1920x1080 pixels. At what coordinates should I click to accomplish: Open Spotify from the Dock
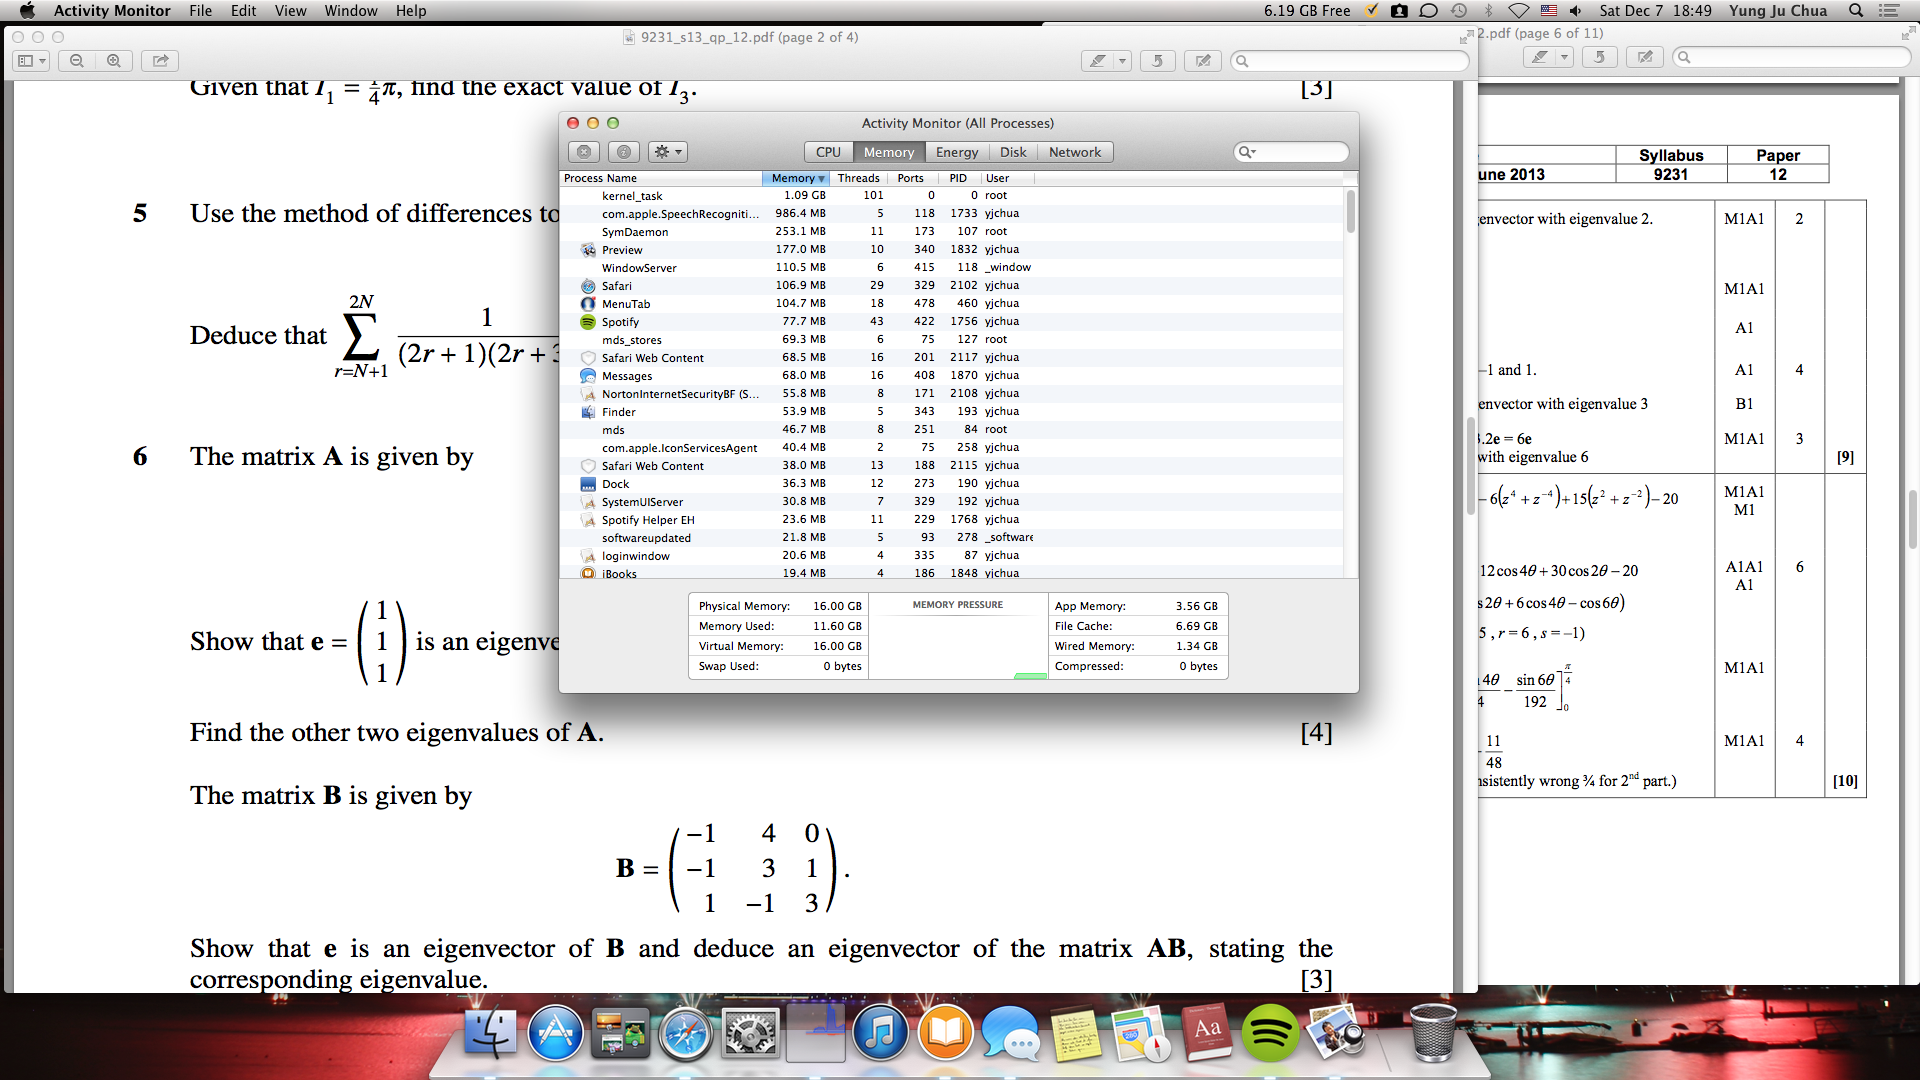1269,1033
